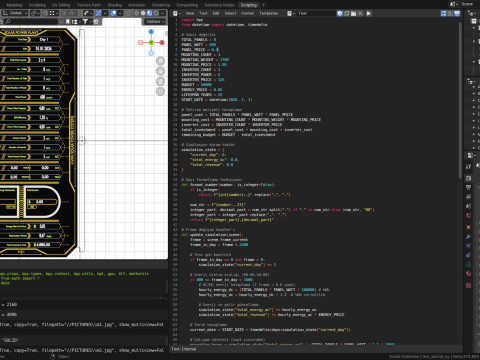Switch to the Geometry Nodes workspace tab
The image size is (480, 360).
(x=219, y=5)
